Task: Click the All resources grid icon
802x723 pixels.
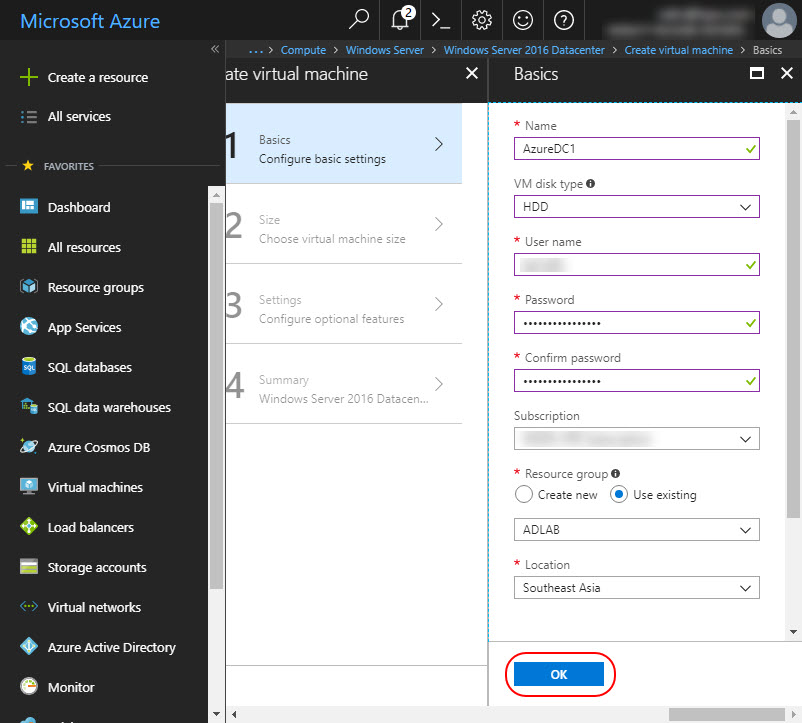Action: tap(29, 246)
